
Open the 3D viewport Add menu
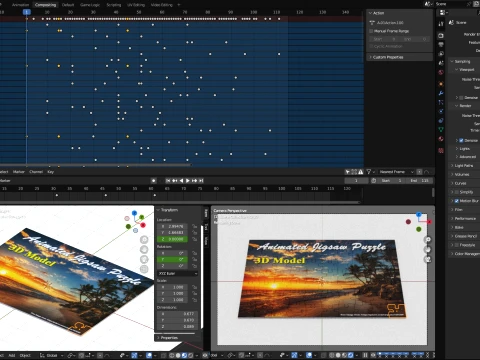click(x=12, y=356)
